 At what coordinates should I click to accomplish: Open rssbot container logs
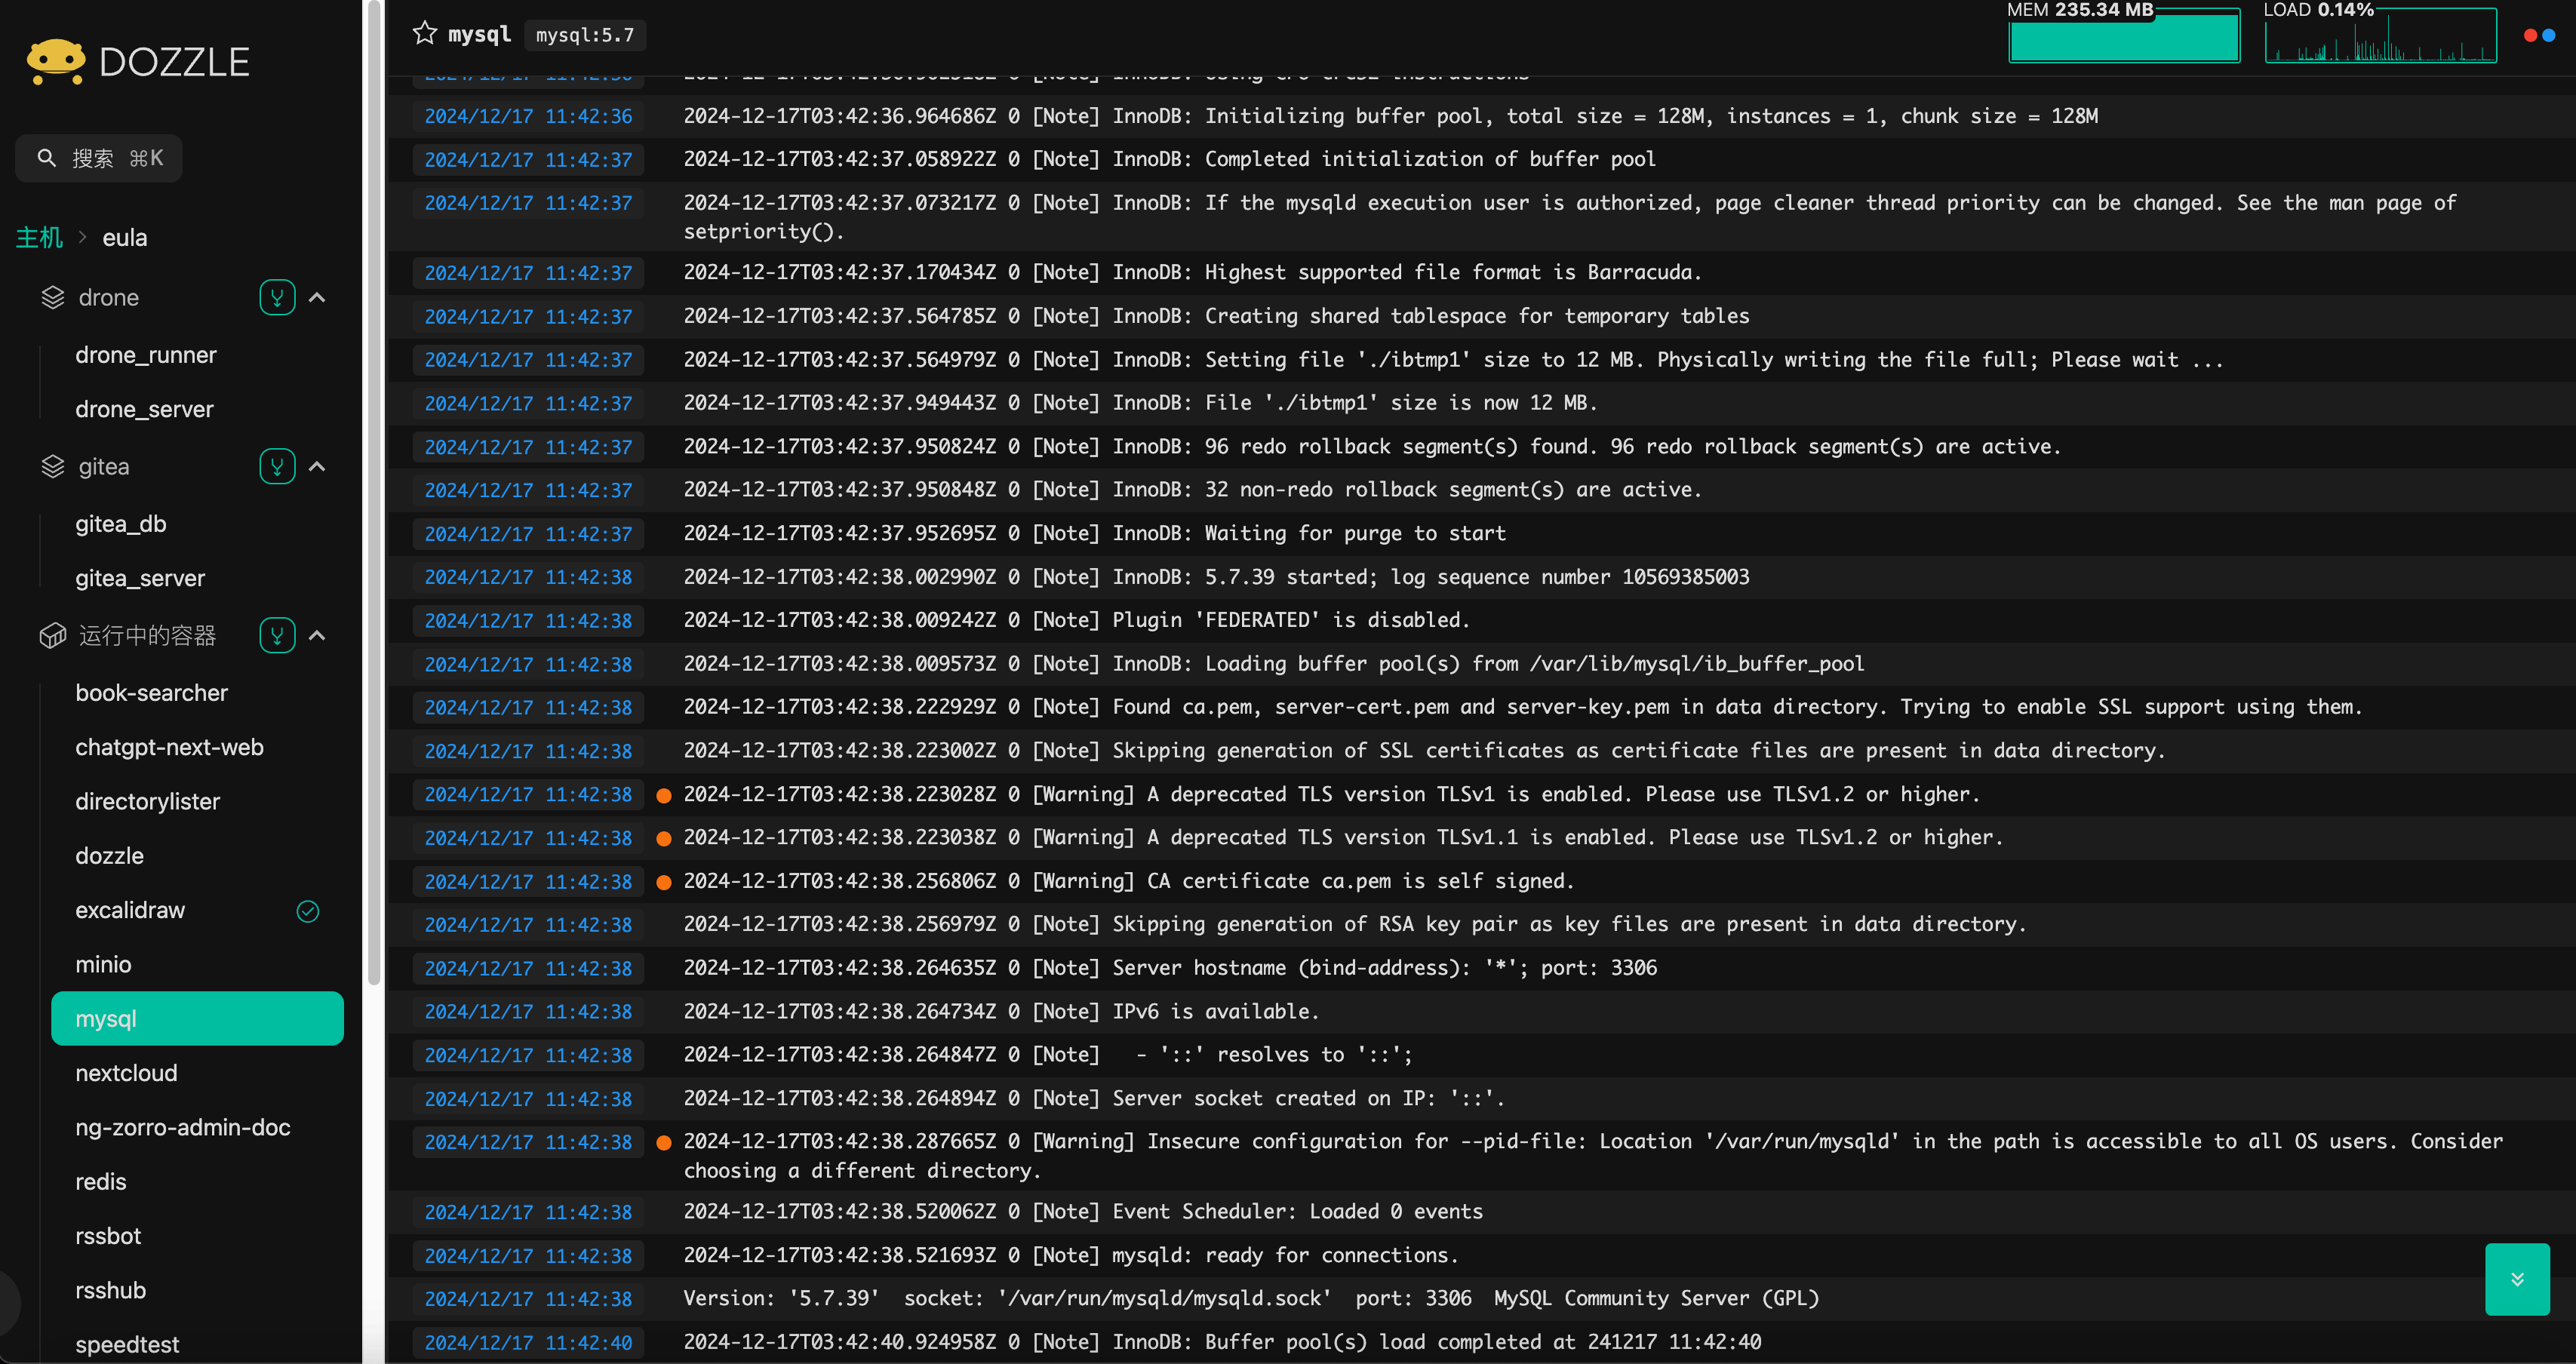(108, 1237)
